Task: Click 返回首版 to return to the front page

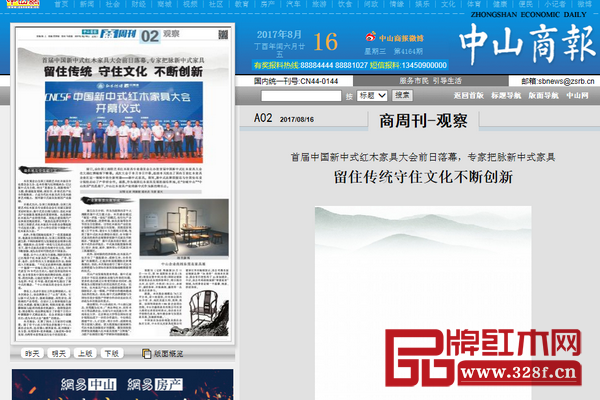Action: tap(469, 95)
